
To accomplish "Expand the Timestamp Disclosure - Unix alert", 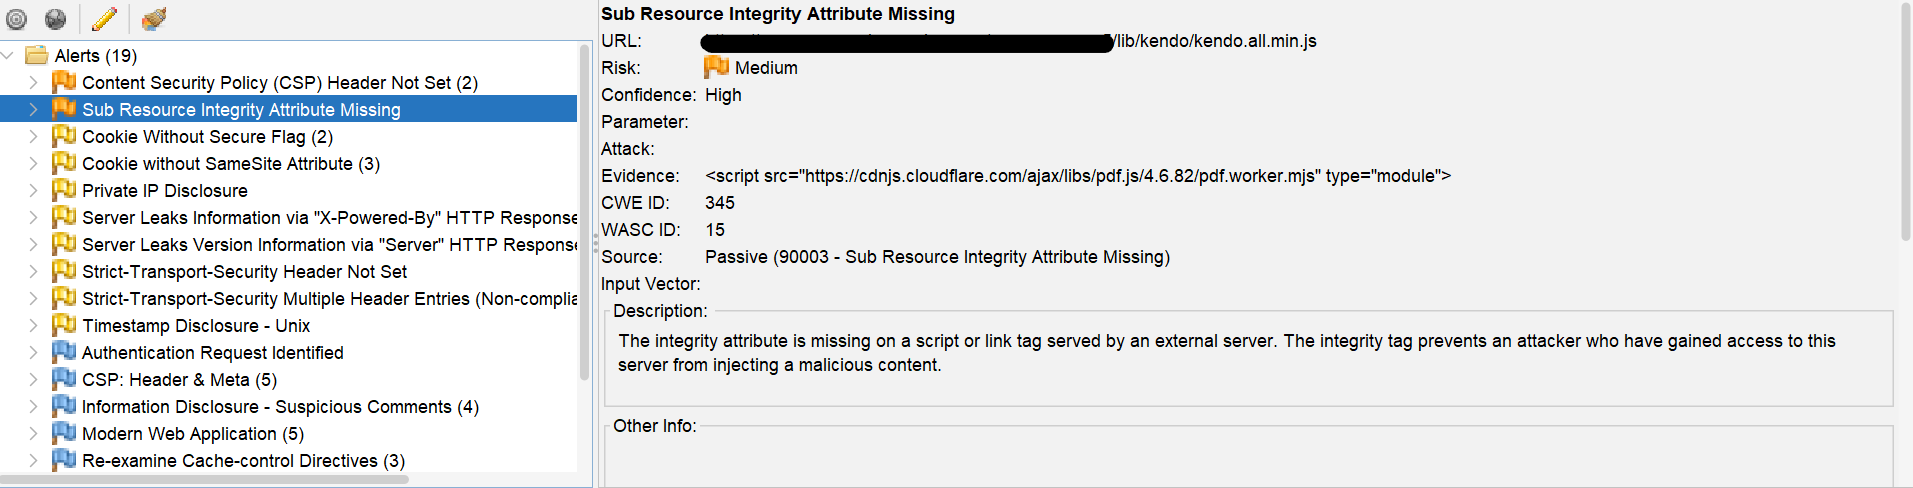I will (x=33, y=325).
